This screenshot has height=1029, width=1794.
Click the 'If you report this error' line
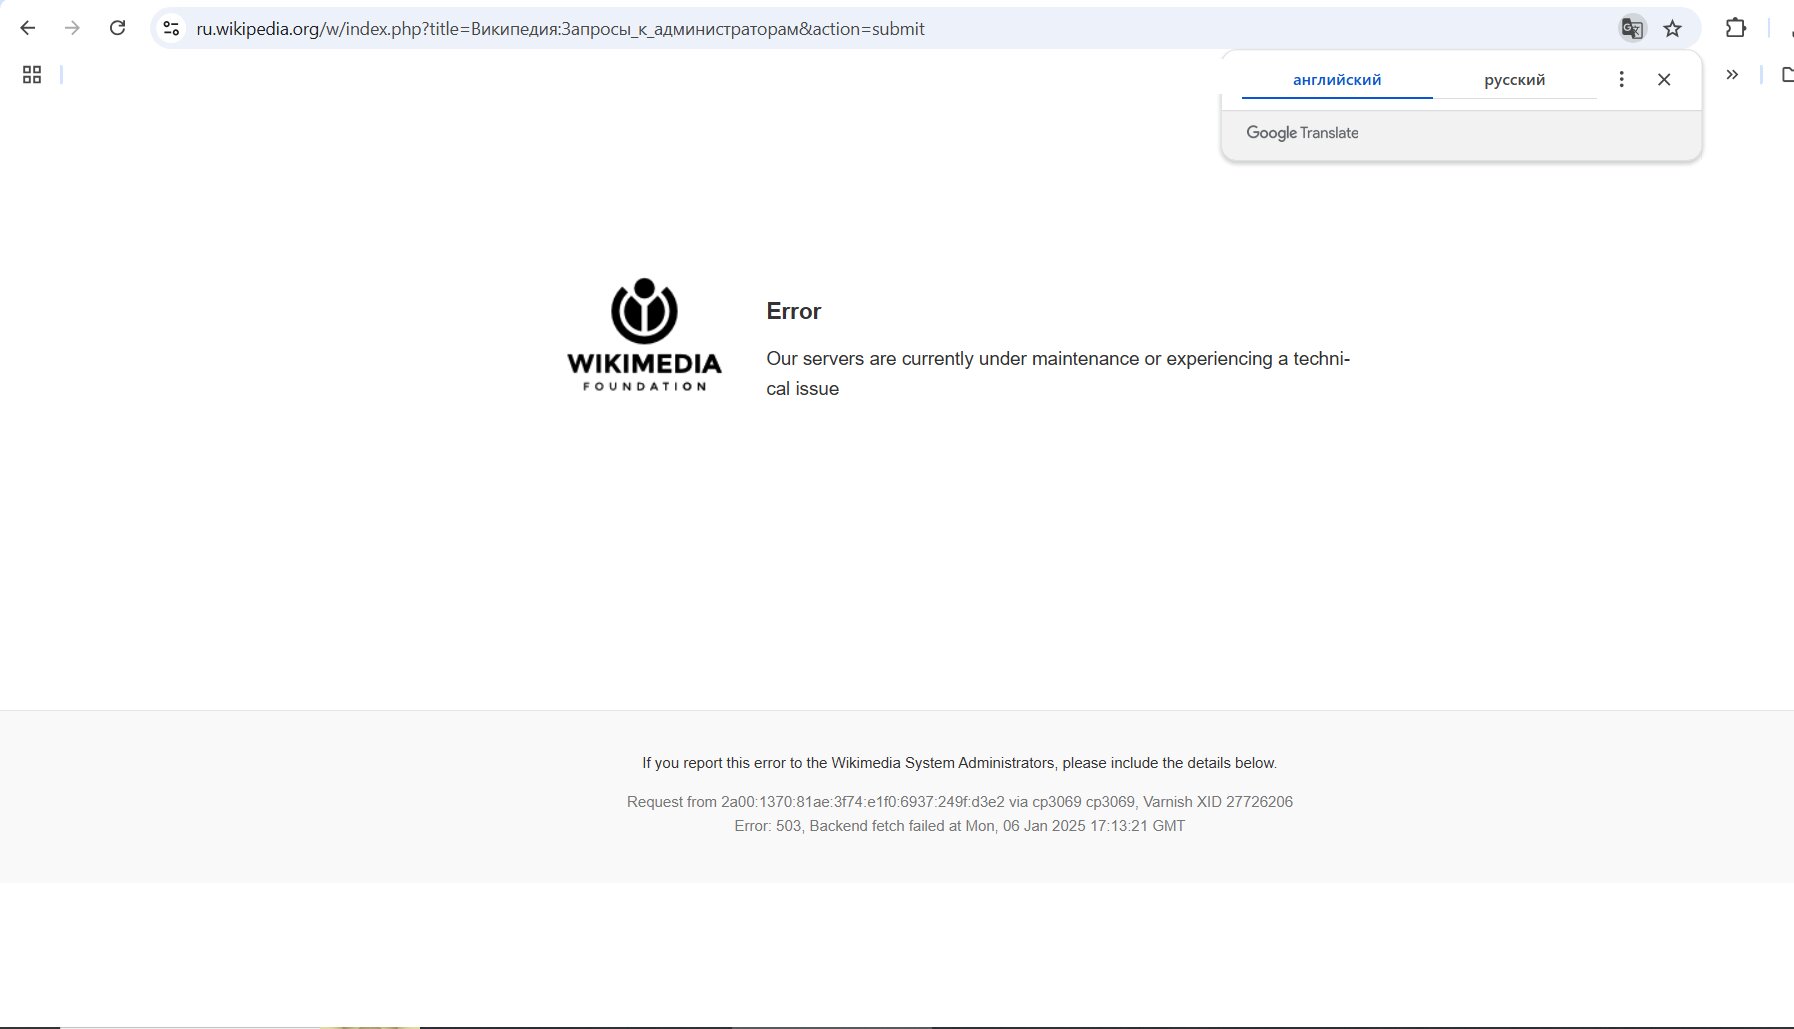tap(959, 763)
